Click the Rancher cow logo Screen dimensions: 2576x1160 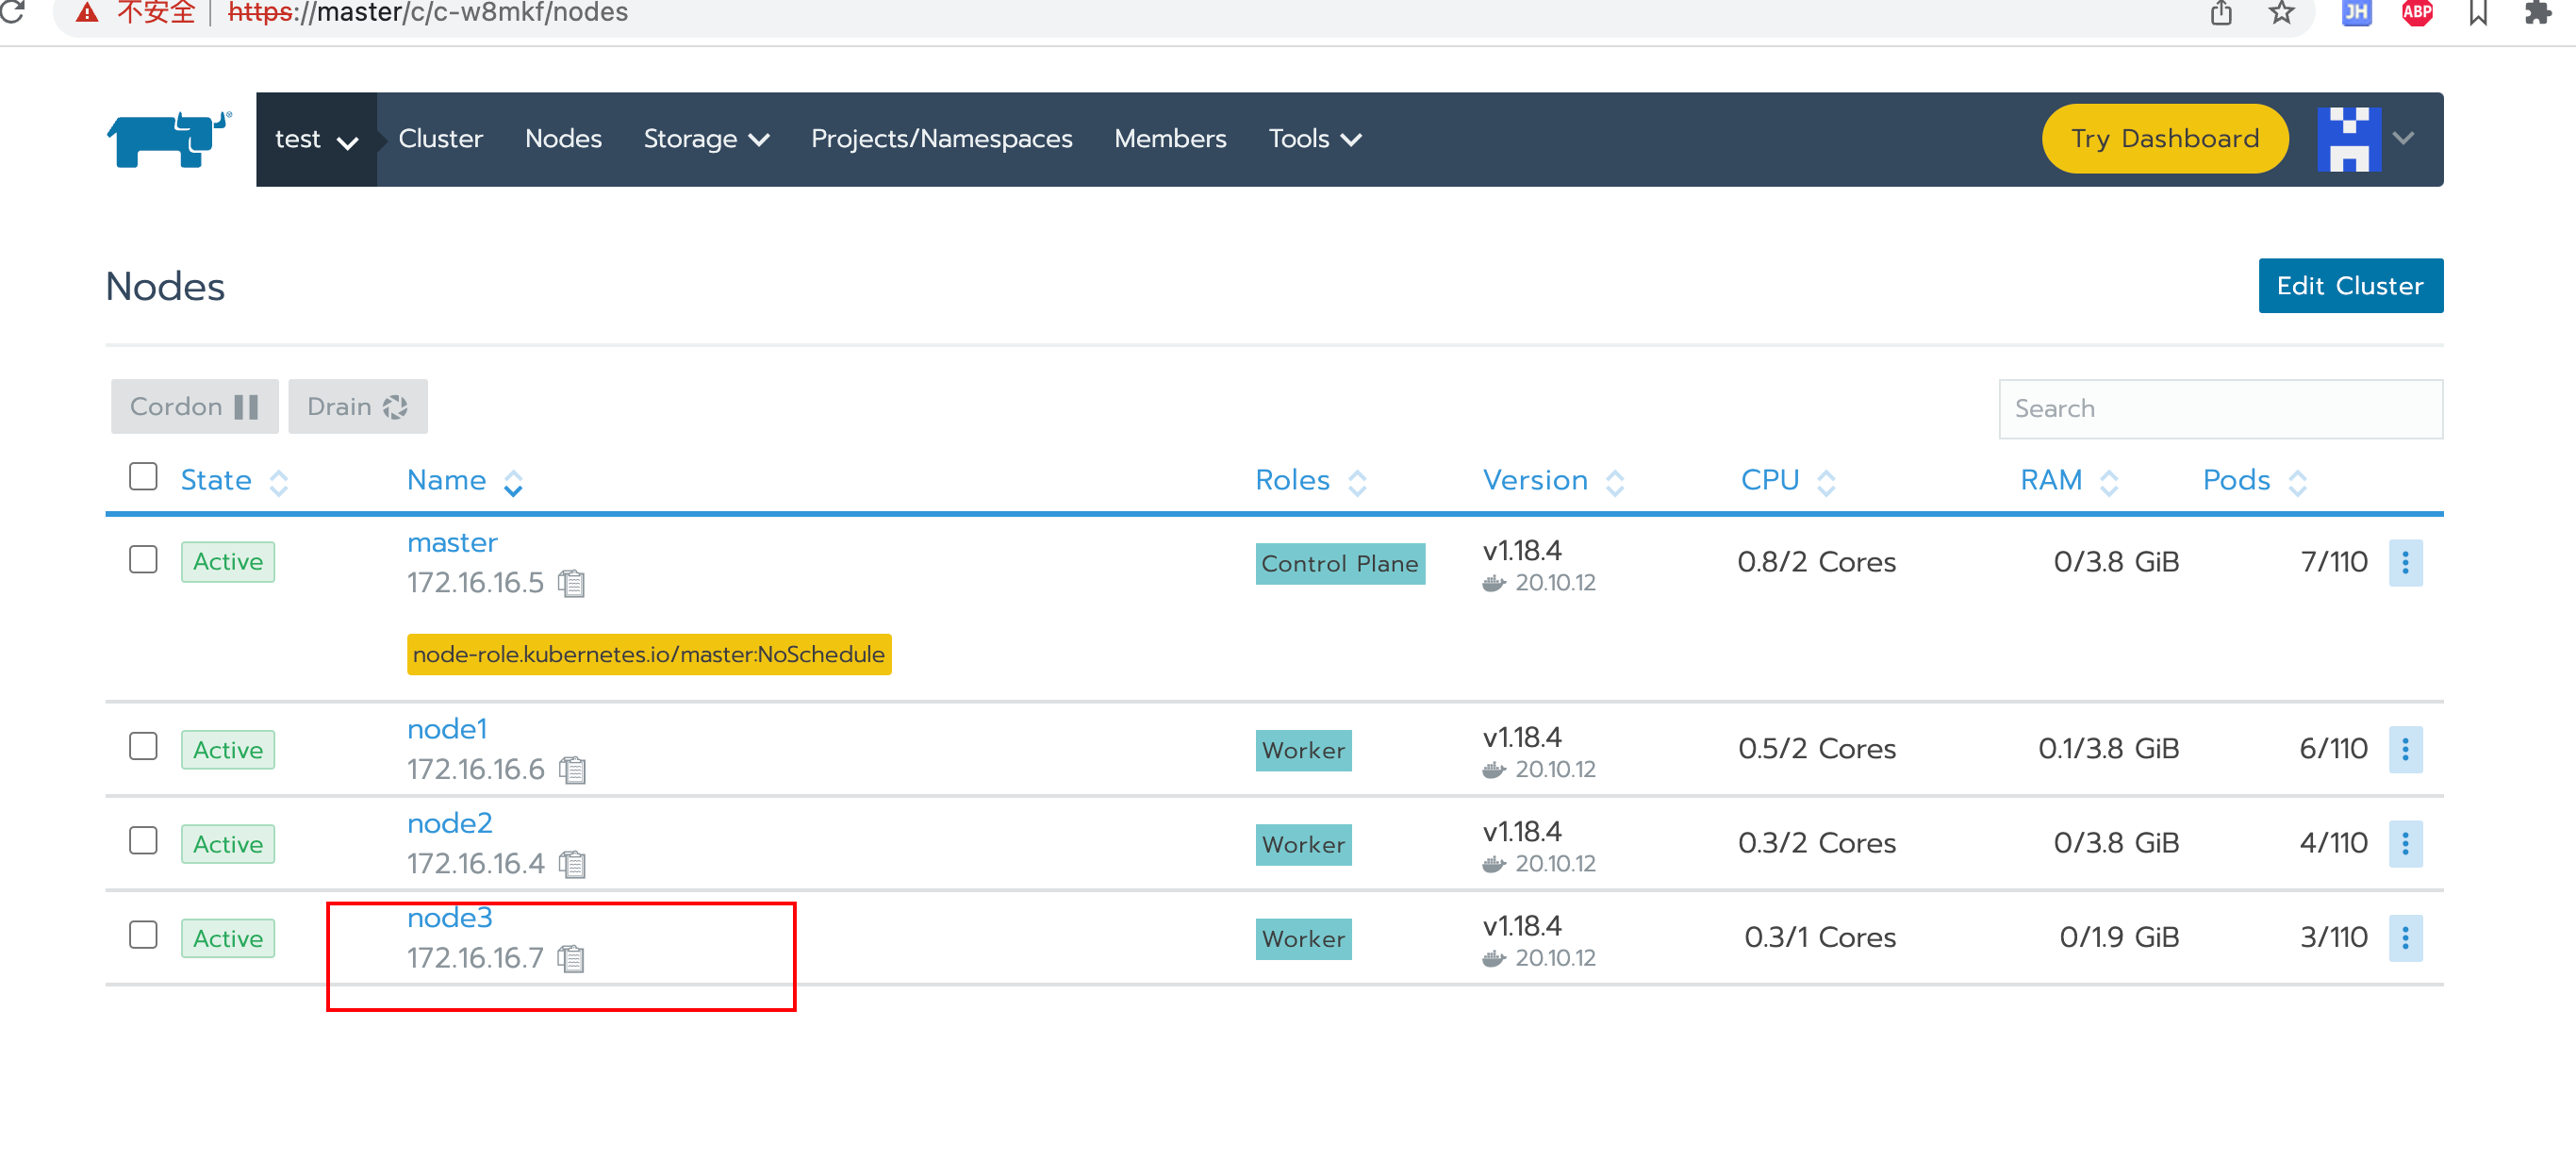169,139
